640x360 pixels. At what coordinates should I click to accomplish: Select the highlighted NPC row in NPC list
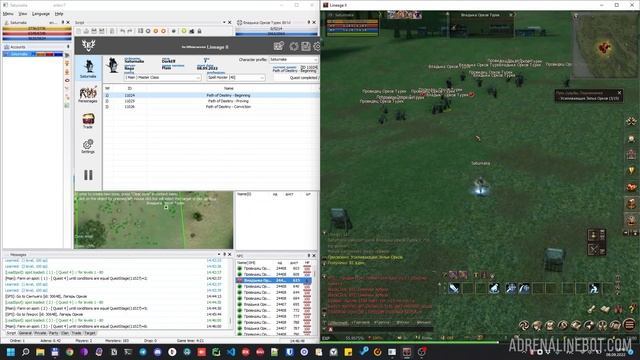(x=273, y=280)
